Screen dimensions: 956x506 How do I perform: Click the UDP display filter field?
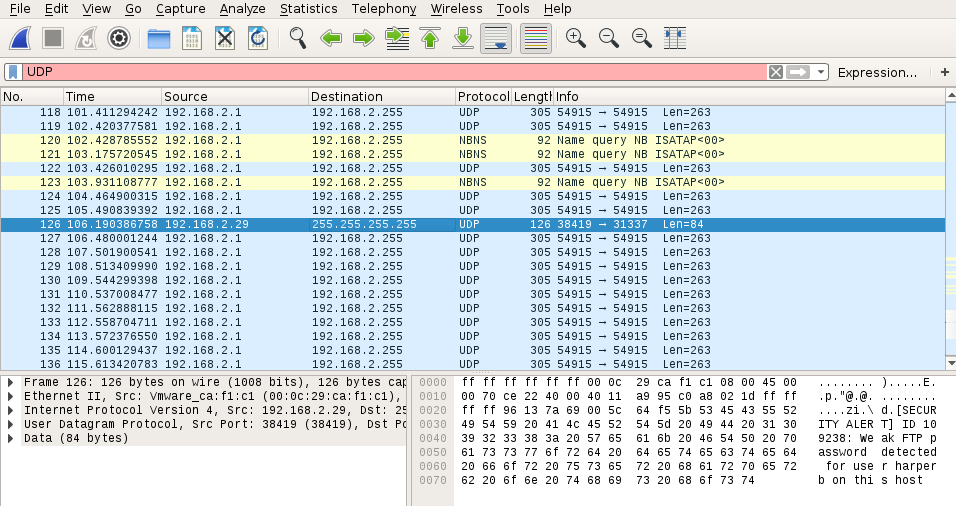tap(394, 72)
